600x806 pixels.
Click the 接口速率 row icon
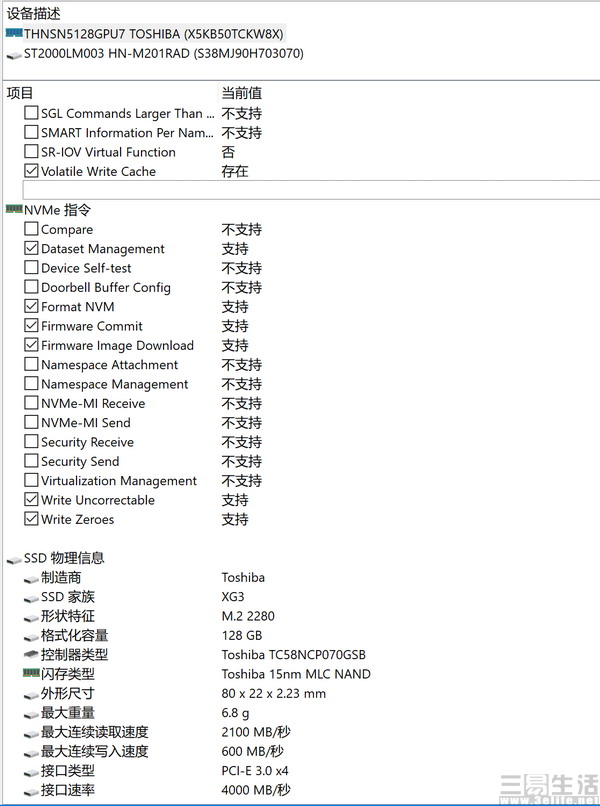click(x=30, y=790)
